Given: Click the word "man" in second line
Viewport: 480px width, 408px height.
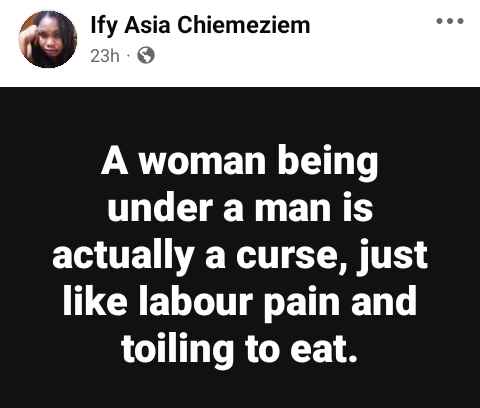Looking at the screenshot, I should [x=292, y=210].
